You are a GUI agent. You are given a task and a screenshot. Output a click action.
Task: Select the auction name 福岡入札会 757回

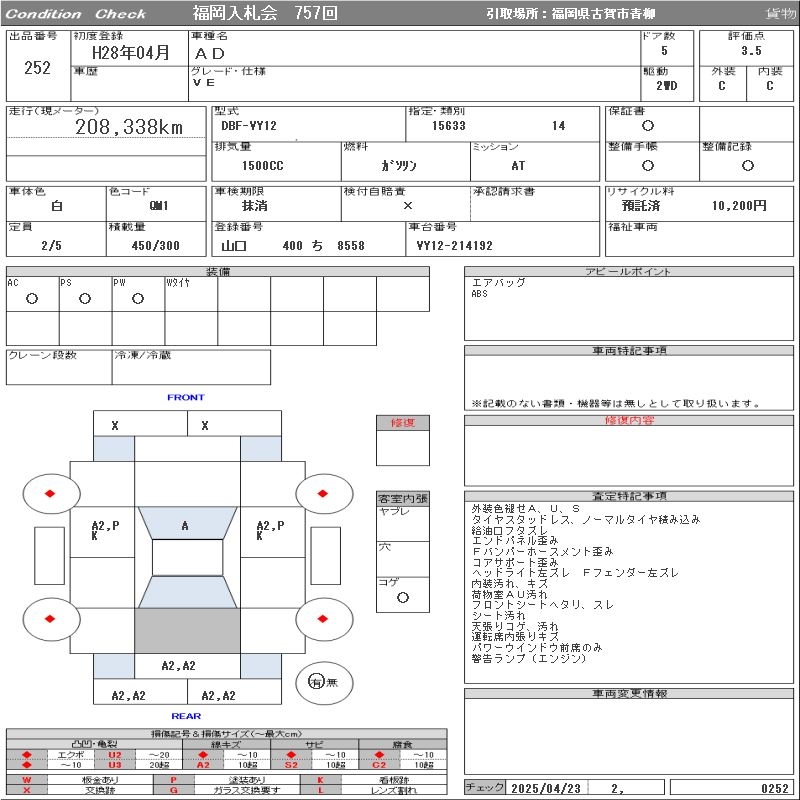pos(265,13)
